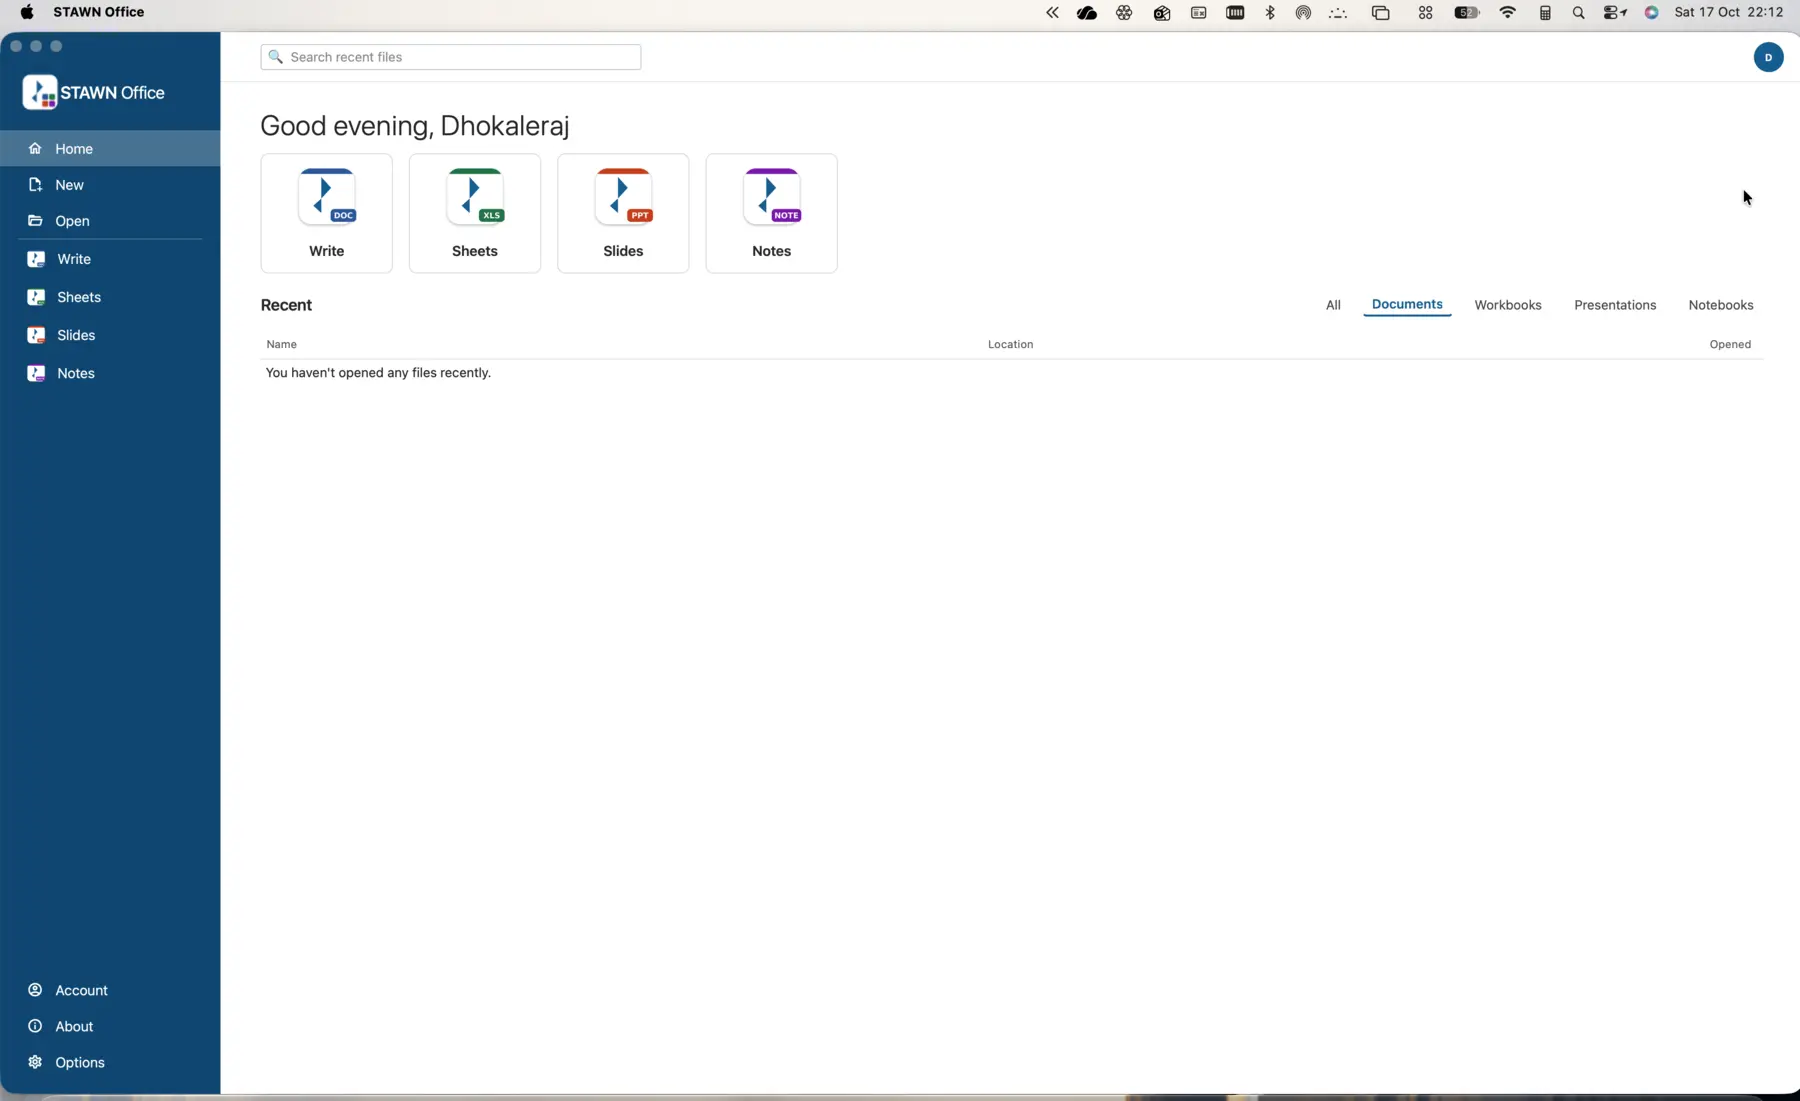Viewport: 1800px width, 1101px height.
Task: Switch to the Presentations tab
Action: [1615, 305]
